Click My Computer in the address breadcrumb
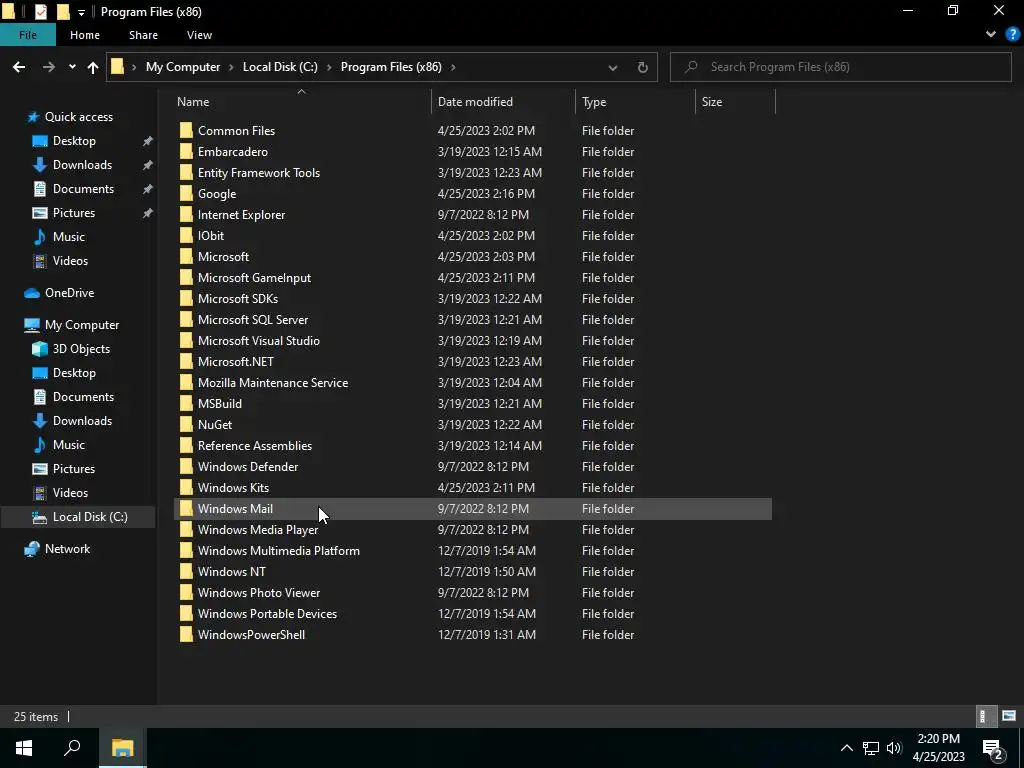 point(183,67)
